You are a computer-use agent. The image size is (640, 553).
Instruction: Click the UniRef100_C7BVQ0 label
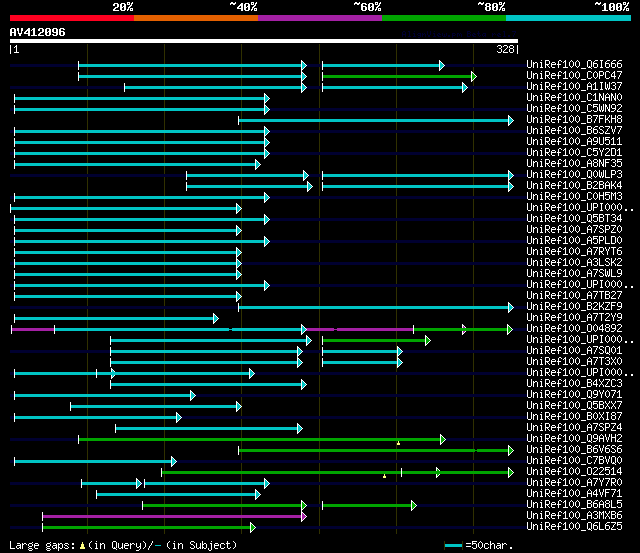(x=574, y=461)
